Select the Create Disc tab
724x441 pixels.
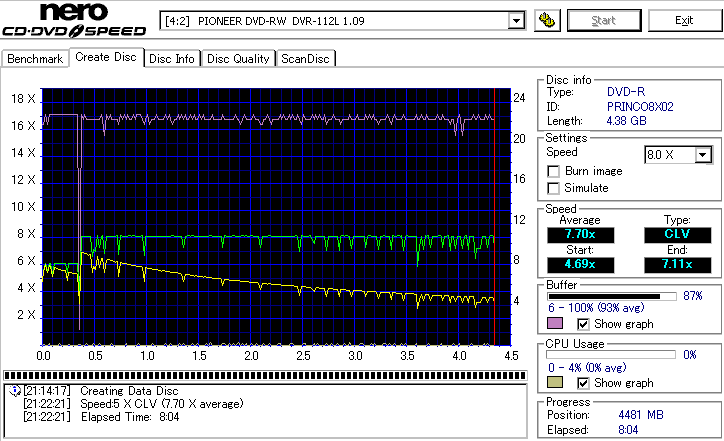tap(106, 58)
